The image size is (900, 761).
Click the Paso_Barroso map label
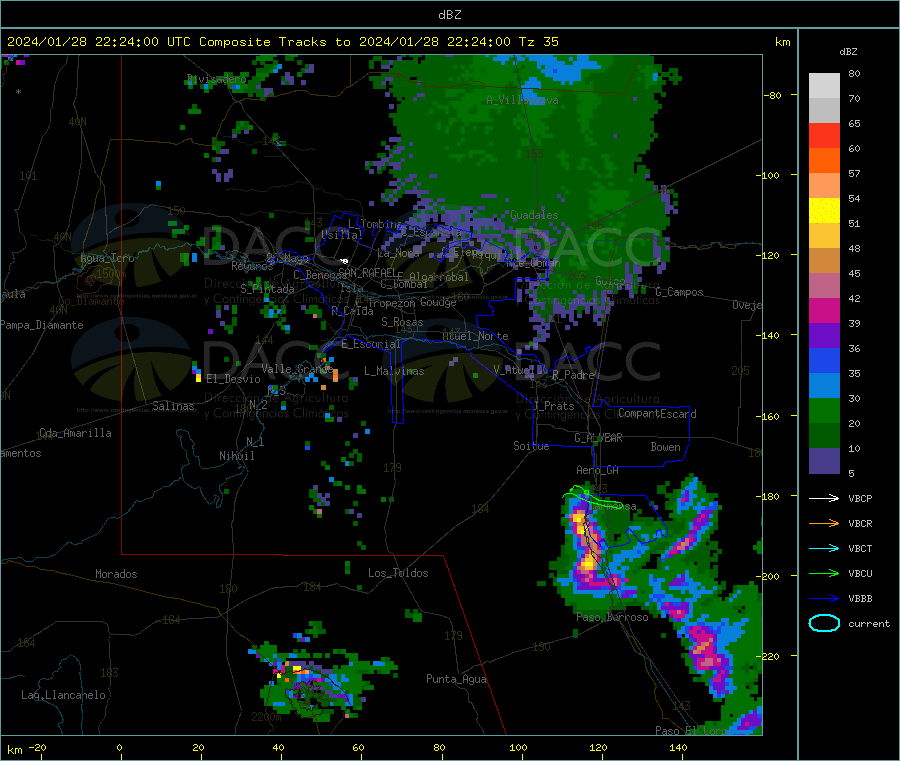click(x=612, y=617)
